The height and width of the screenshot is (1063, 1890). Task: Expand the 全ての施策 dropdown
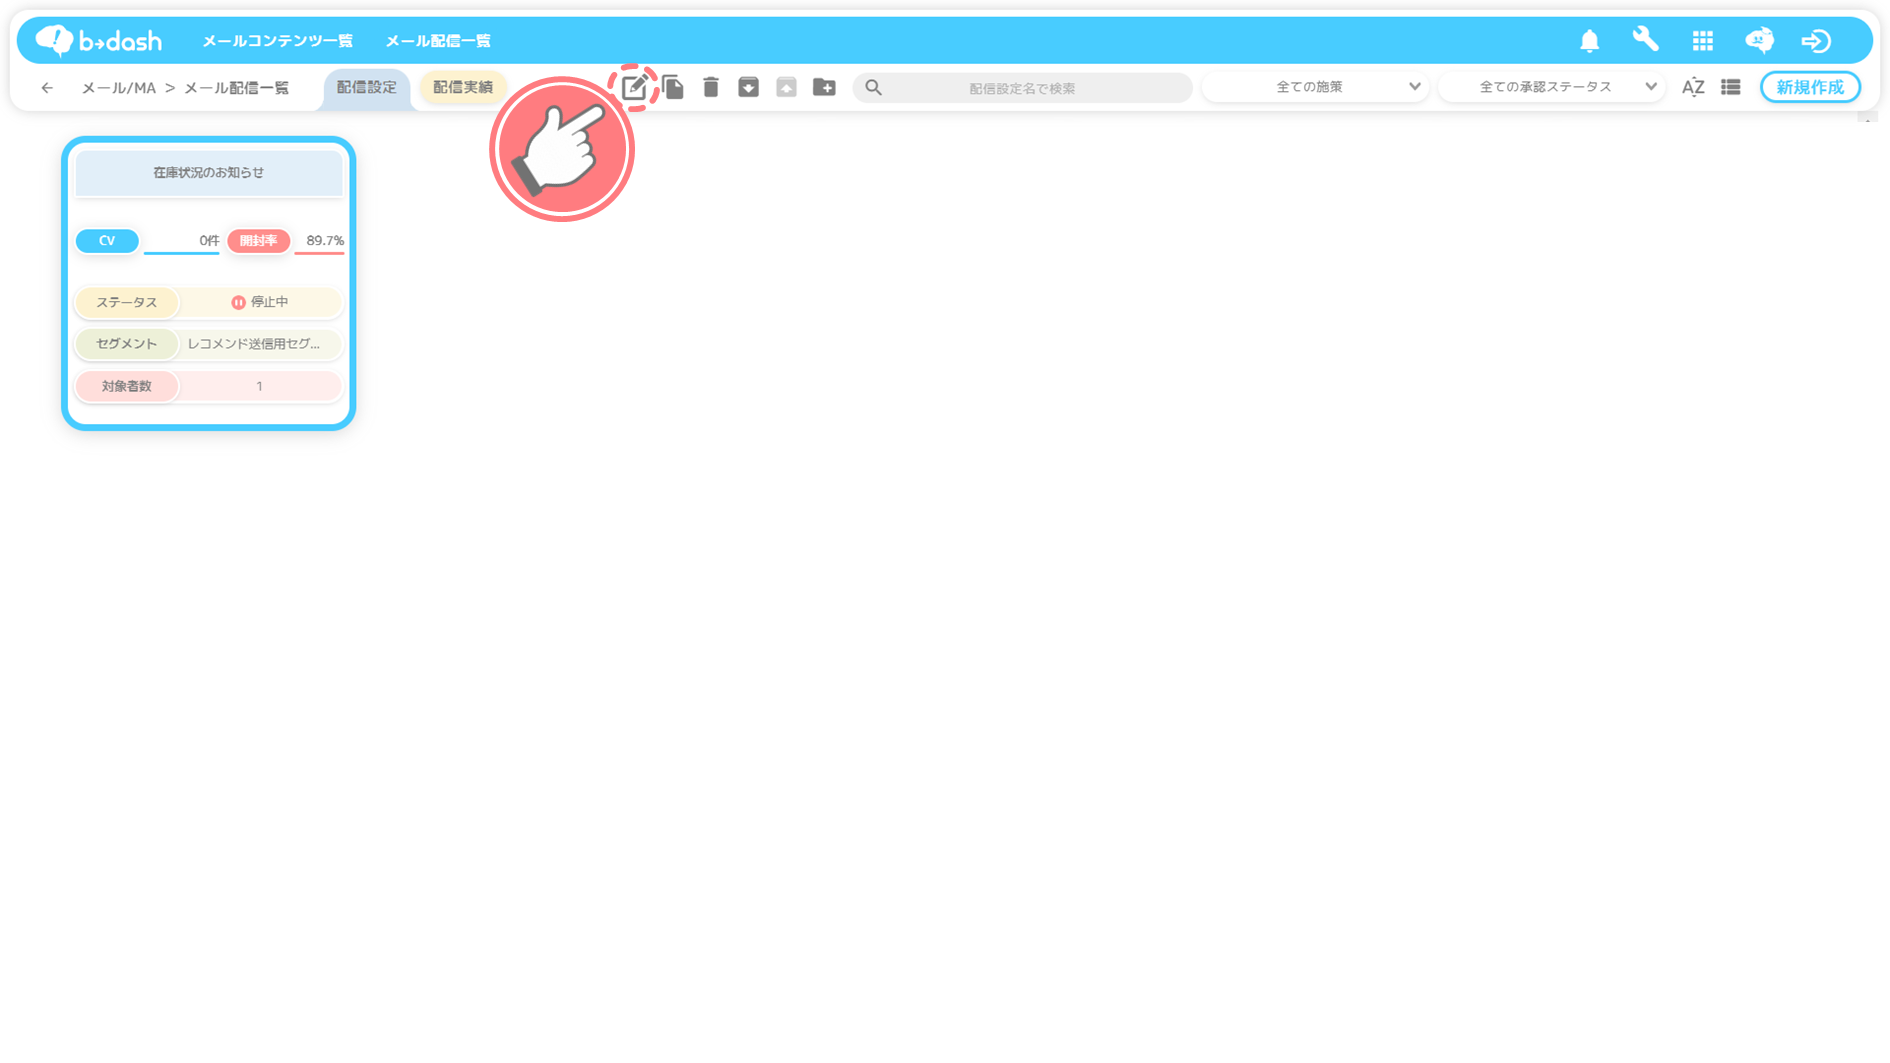click(x=1316, y=88)
